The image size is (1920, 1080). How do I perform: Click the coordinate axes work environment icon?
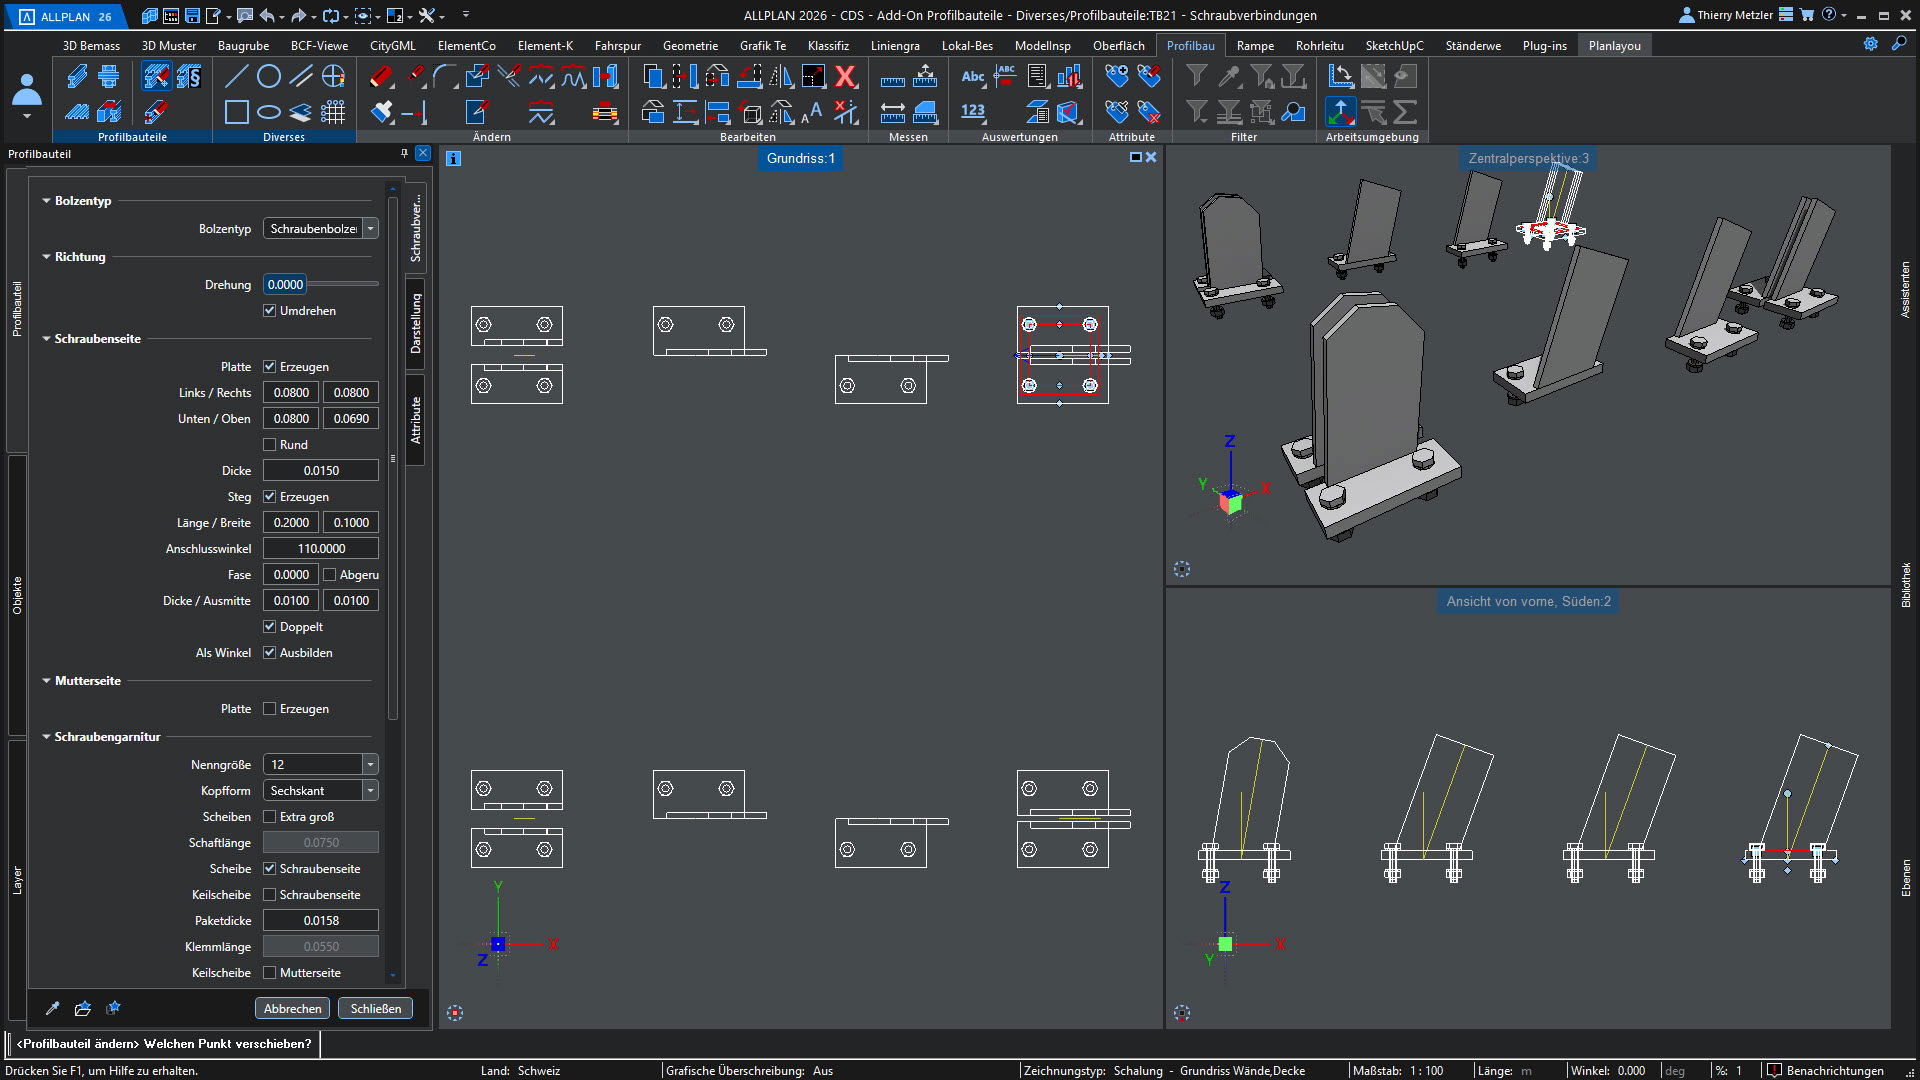(x=1340, y=112)
